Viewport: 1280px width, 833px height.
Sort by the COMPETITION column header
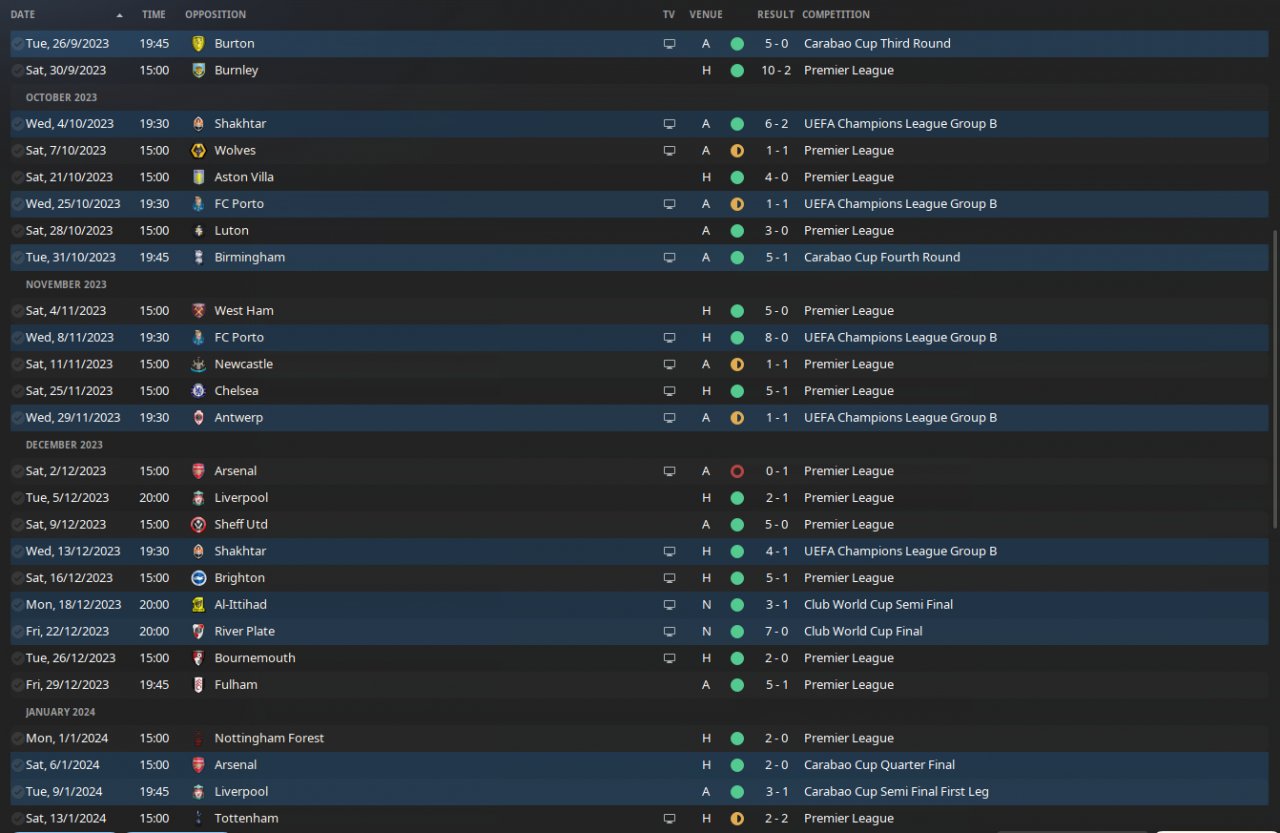tap(835, 15)
